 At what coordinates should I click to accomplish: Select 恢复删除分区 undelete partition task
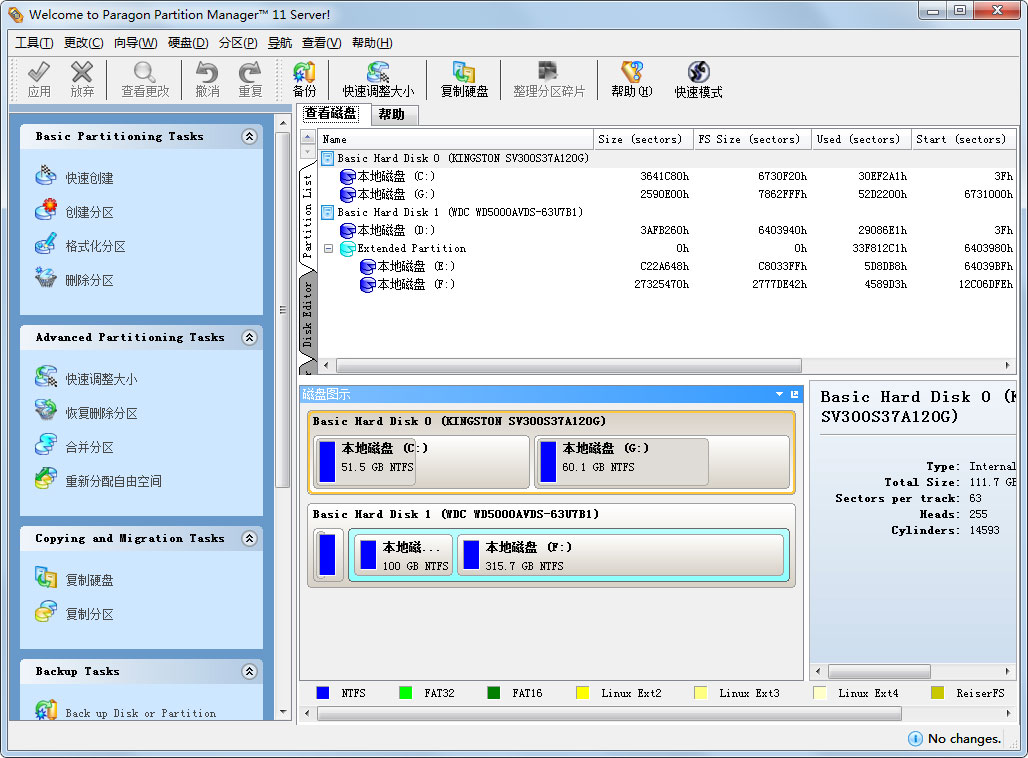point(100,413)
